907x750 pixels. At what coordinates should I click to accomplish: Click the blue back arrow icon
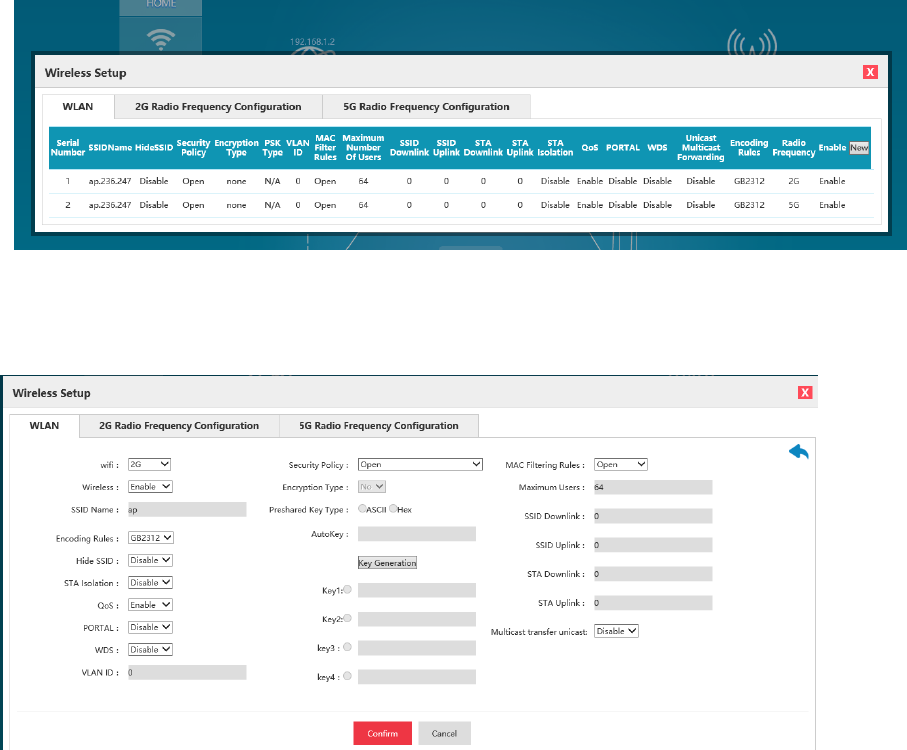click(799, 452)
